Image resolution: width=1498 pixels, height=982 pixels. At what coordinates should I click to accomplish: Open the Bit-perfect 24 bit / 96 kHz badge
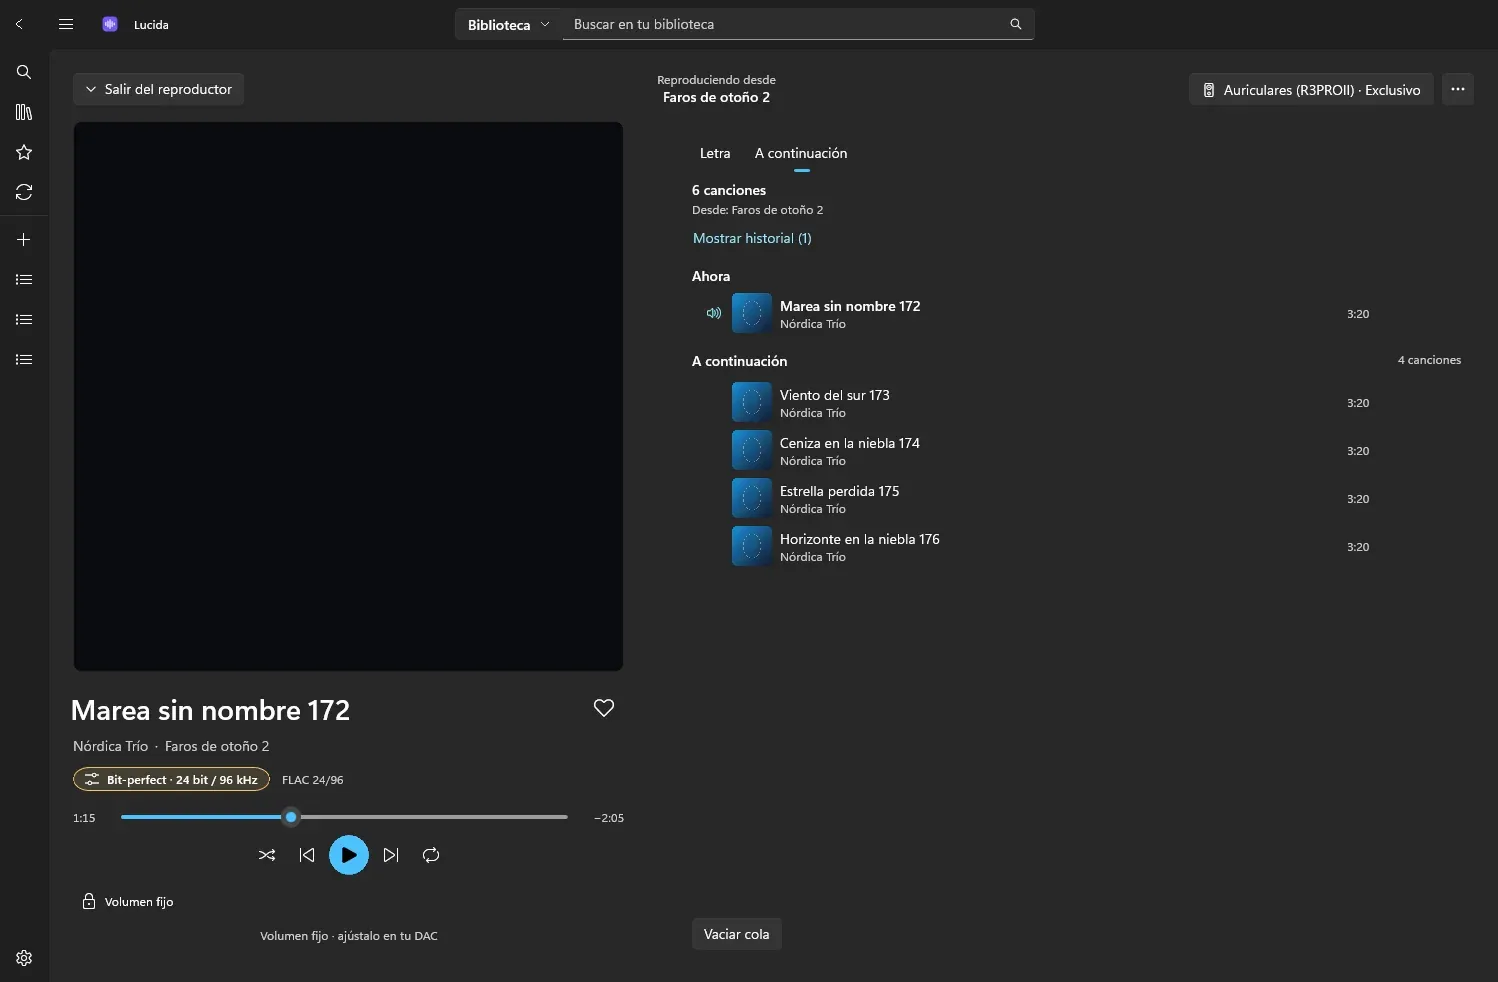pyautogui.click(x=171, y=779)
